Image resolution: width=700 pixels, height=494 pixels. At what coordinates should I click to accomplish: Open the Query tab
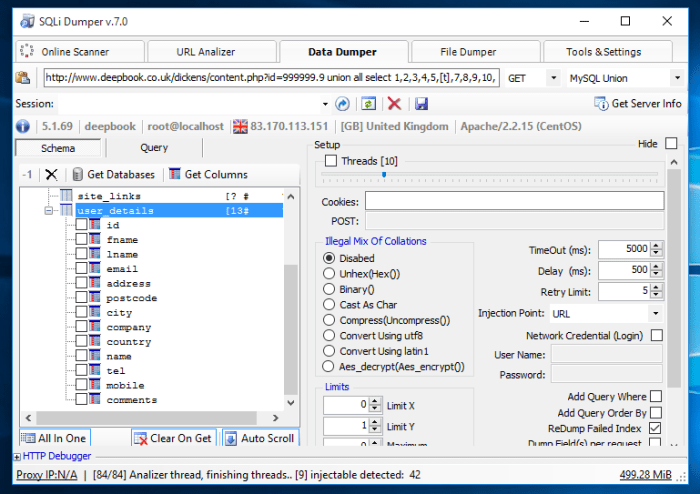[x=154, y=148]
